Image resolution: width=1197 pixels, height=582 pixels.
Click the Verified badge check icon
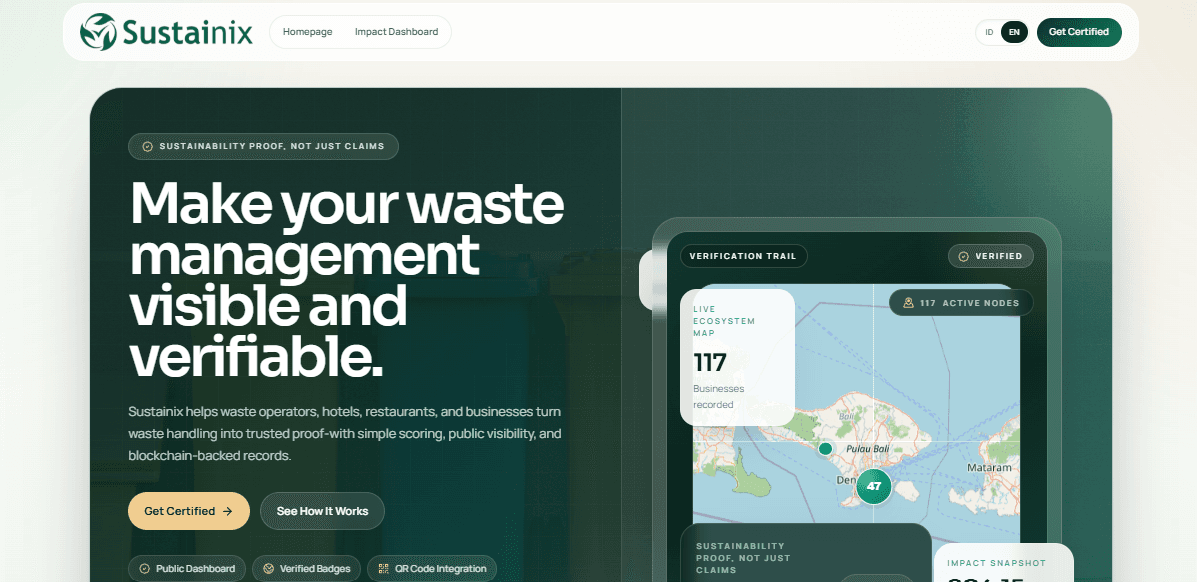click(x=963, y=257)
